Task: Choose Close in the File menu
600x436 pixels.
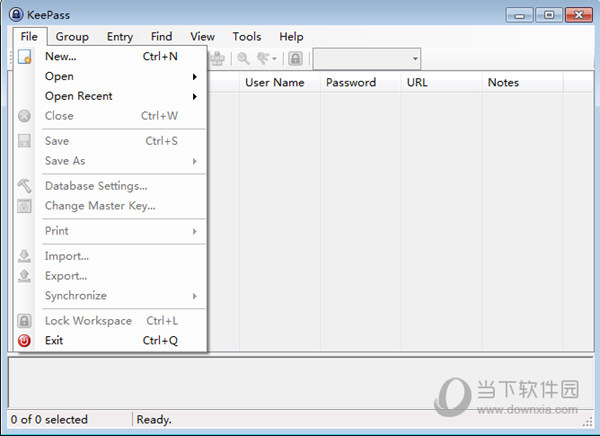Action: point(111,116)
